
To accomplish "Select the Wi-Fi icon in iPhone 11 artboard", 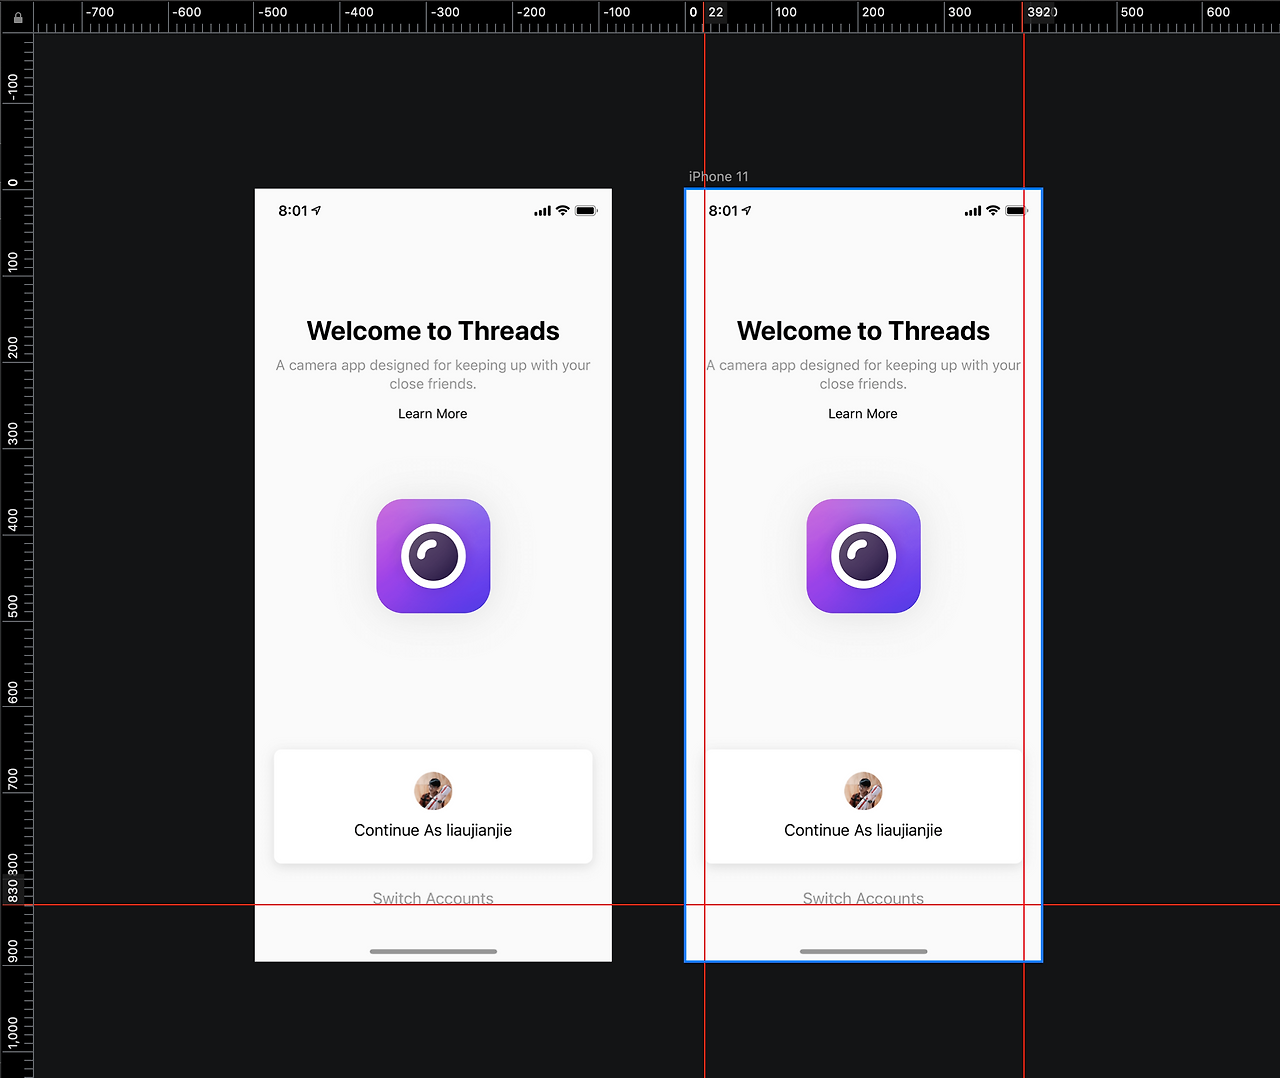I will tap(993, 211).
